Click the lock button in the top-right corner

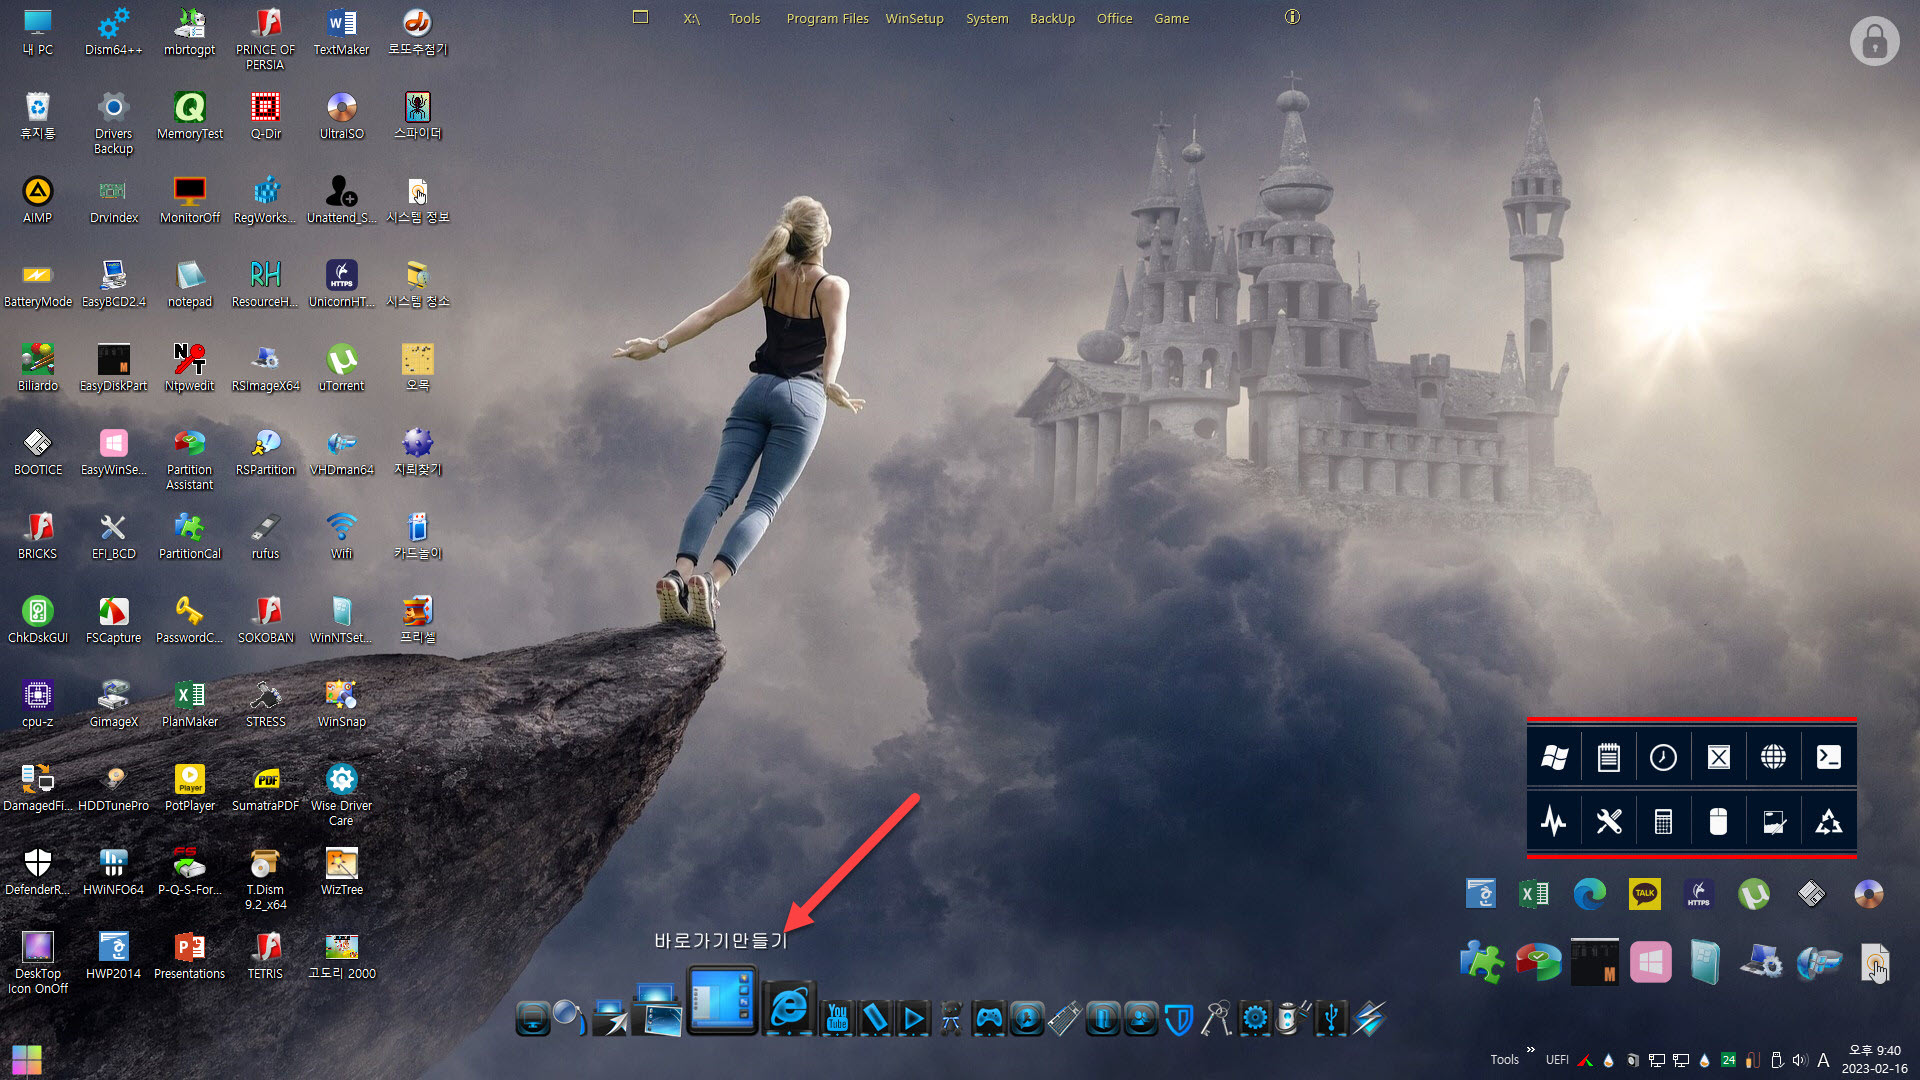pos(1874,41)
